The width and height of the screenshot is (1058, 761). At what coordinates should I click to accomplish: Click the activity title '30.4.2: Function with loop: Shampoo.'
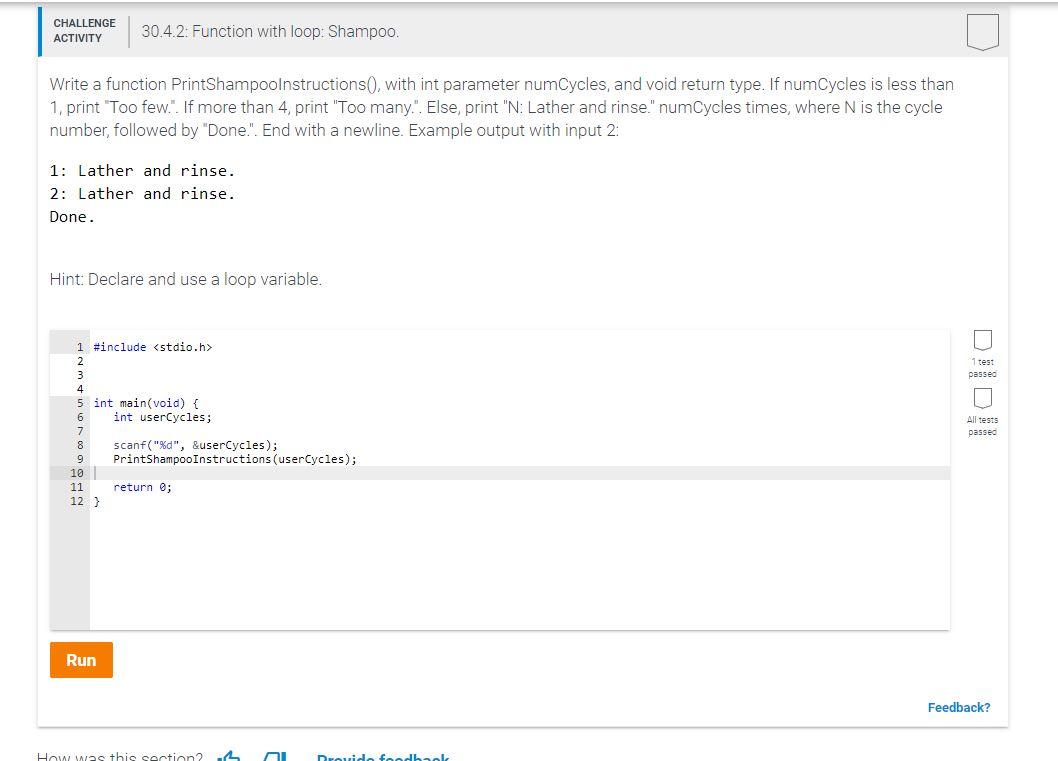point(269,31)
